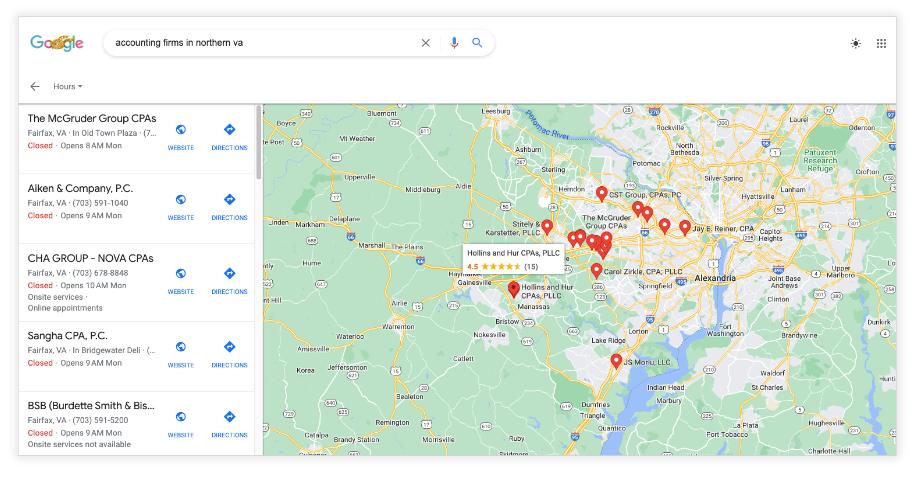
Task: Get directions to Aiken & Company
Action: click(229, 207)
